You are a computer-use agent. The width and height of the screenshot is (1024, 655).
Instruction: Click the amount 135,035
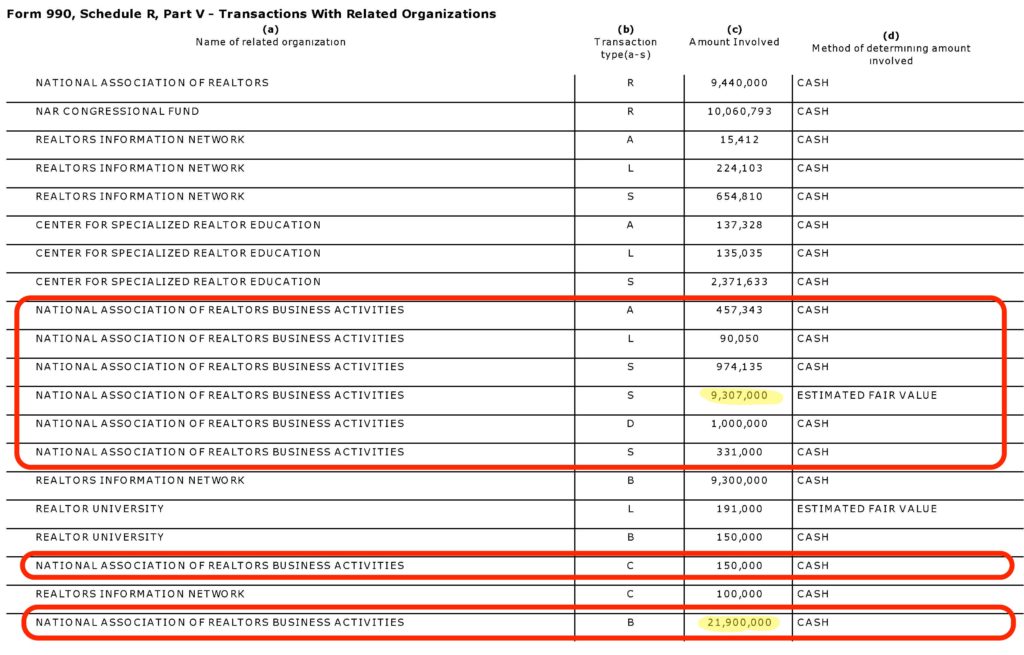coord(739,253)
